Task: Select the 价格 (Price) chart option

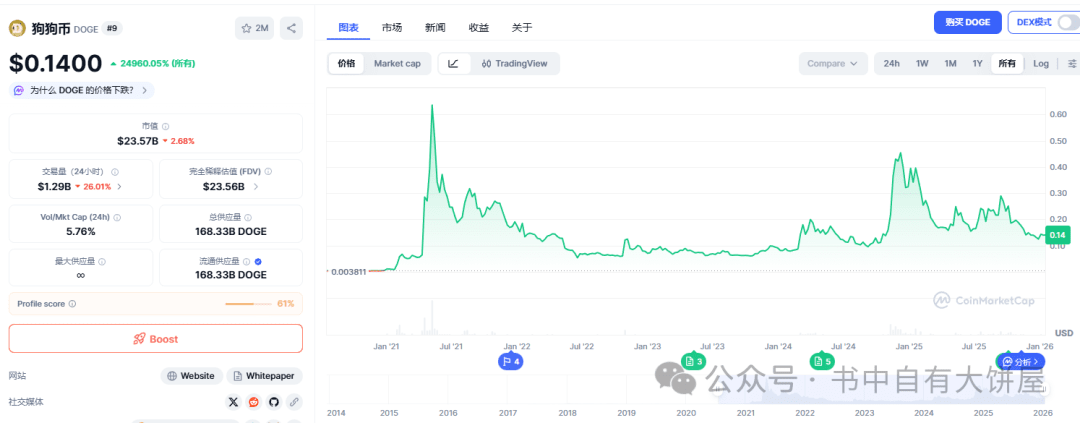Action: tap(346, 63)
